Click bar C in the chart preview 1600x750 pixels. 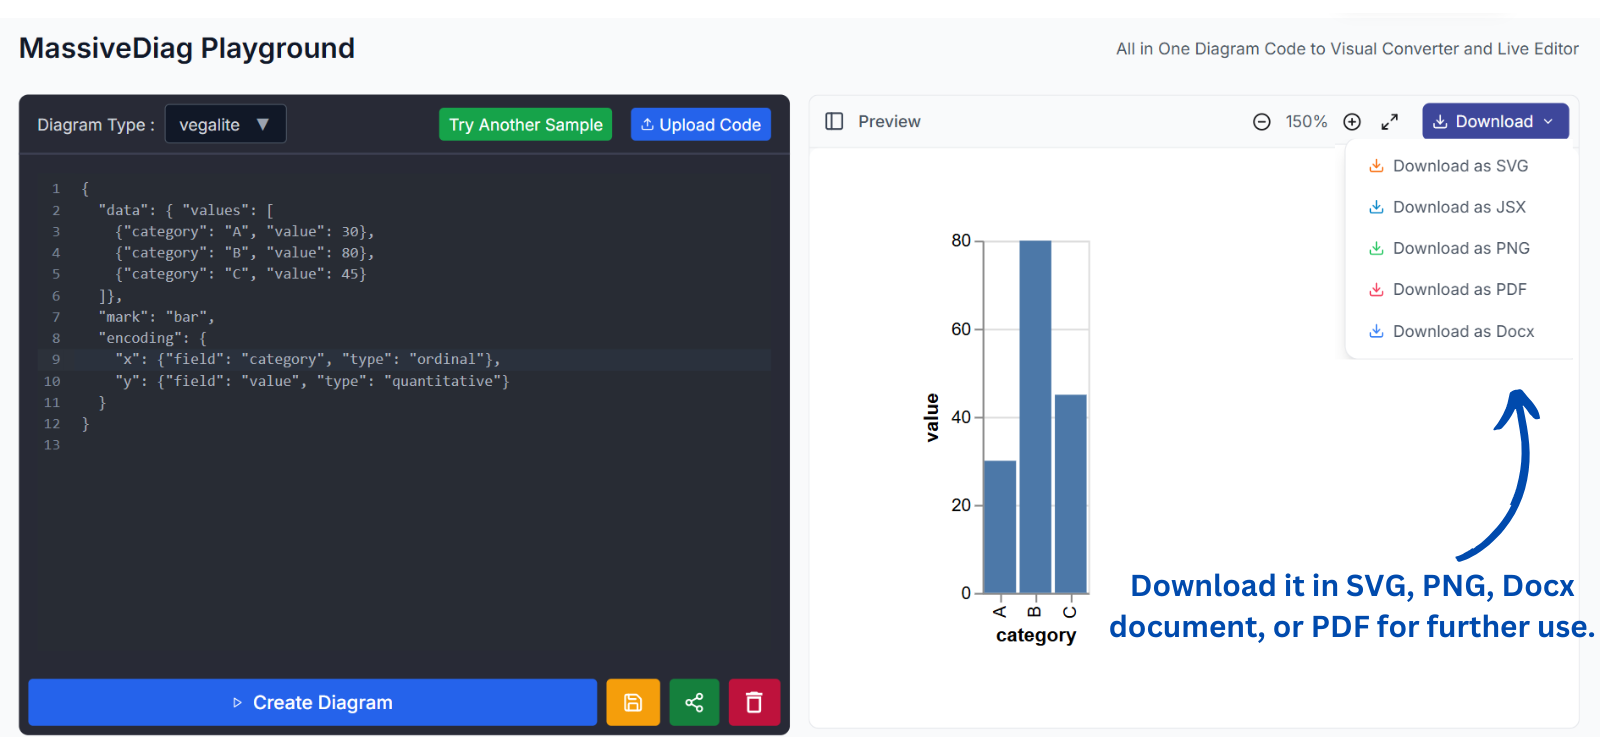pyautogui.click(x=1070, y=493)
